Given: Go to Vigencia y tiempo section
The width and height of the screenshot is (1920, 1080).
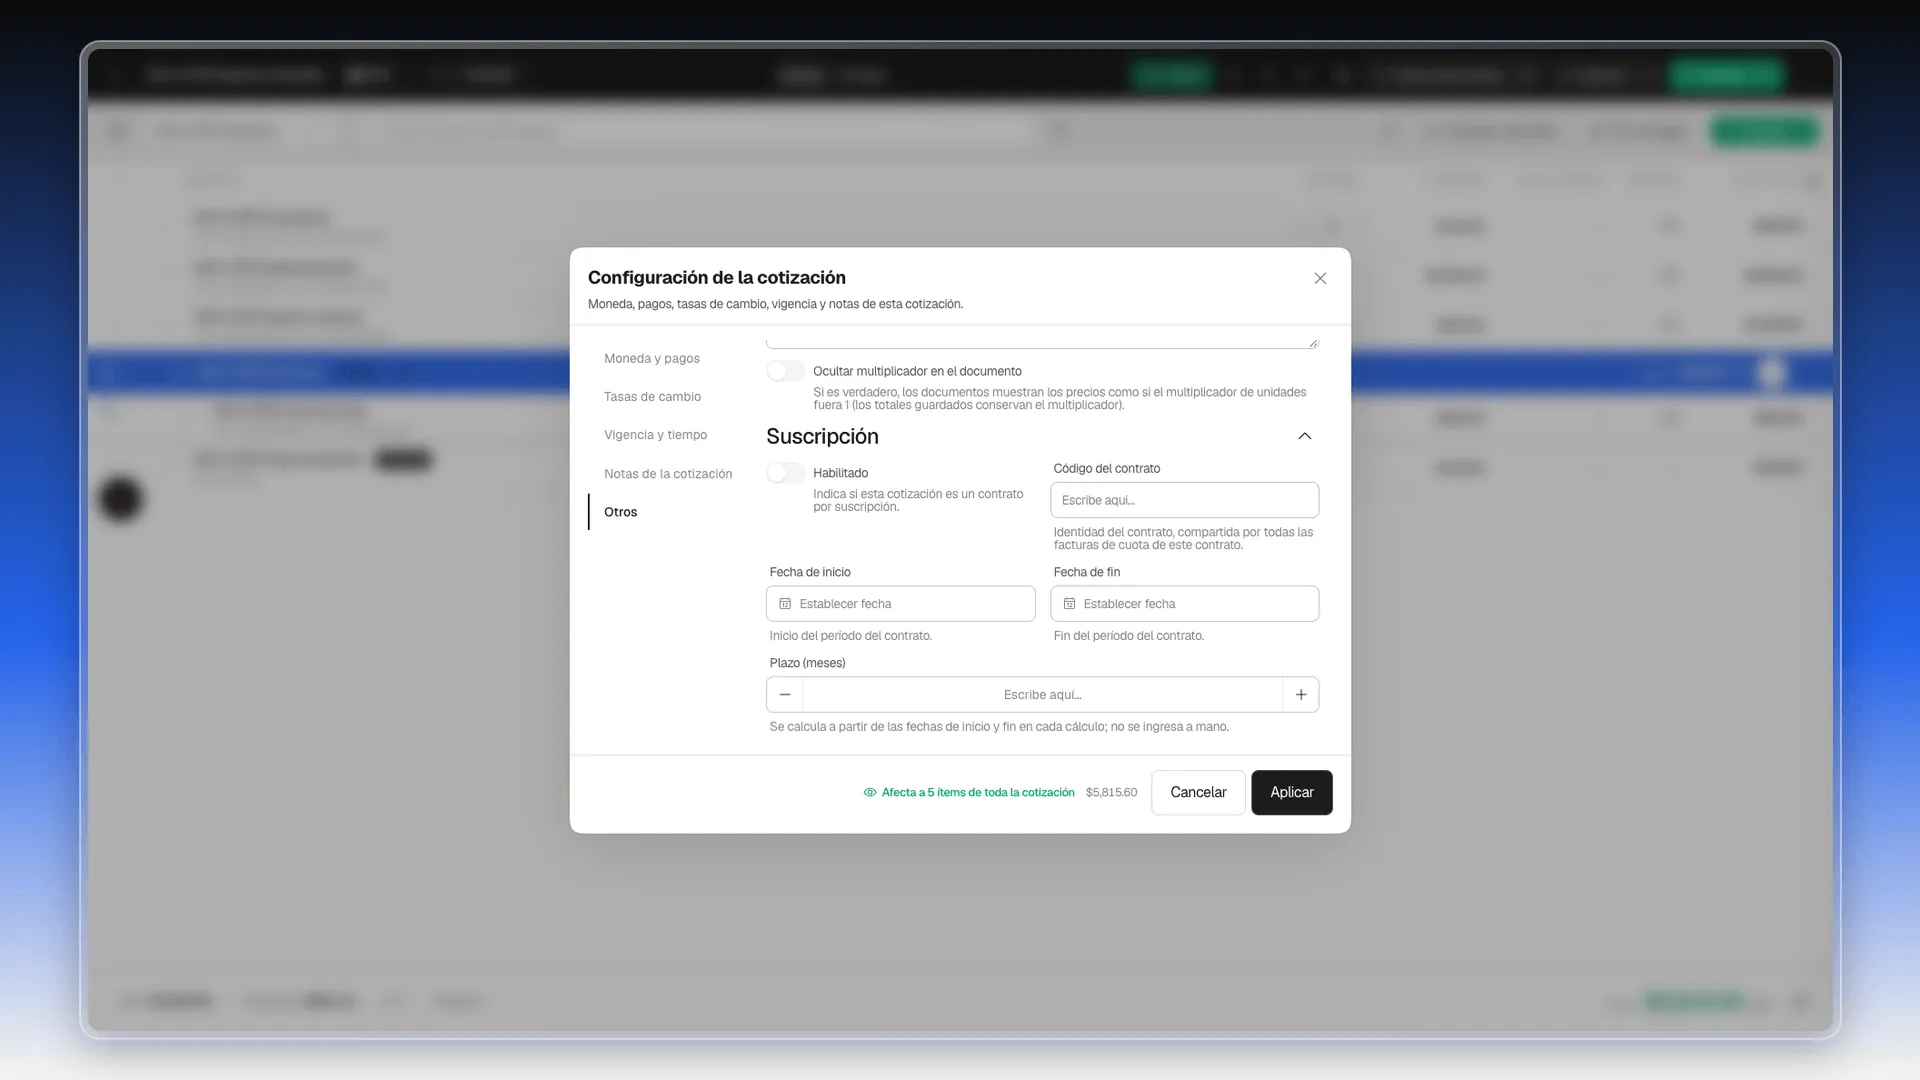Looking at the screenshot, I should tap(655, 435).
